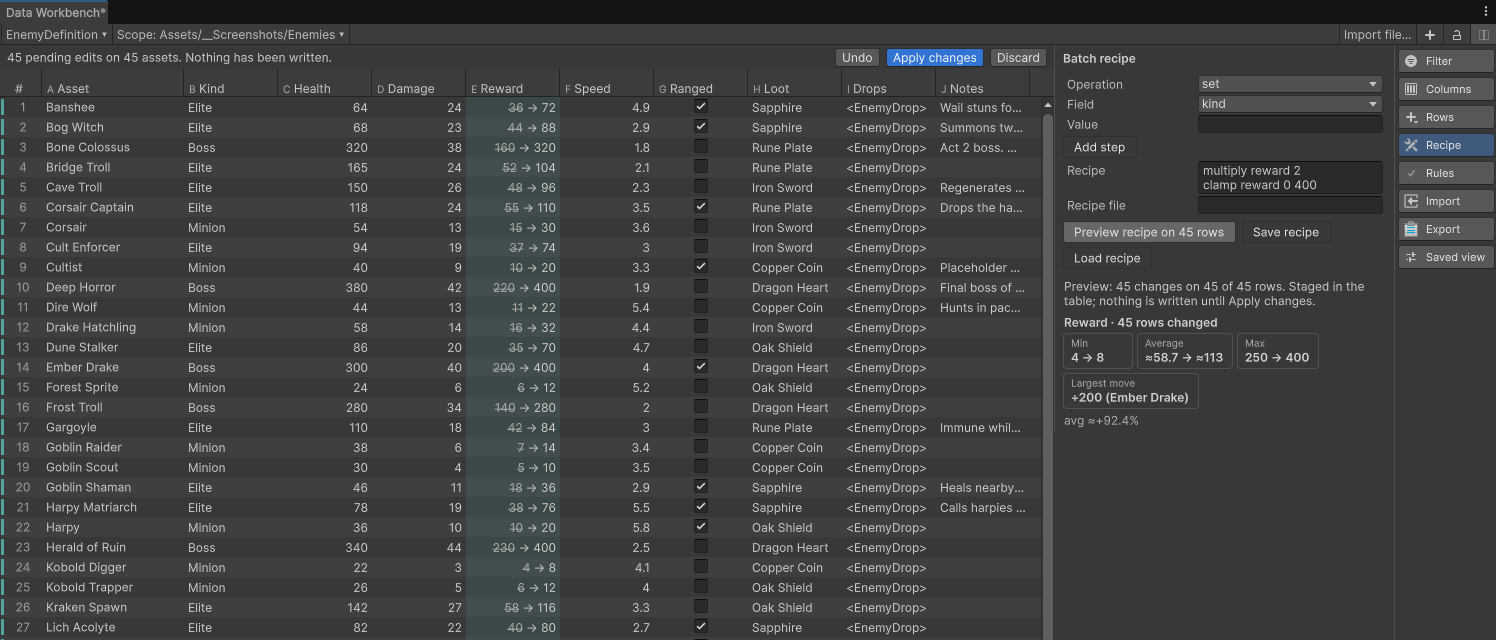Click the Reward column header
This screenshot has width=1496, height=640.
point(513,88)
